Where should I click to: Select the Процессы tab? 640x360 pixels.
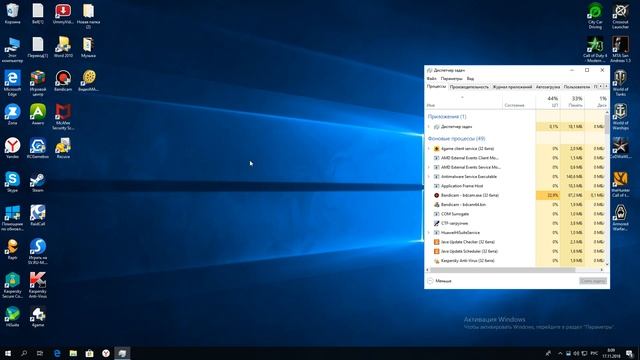[x=436, y=87]
